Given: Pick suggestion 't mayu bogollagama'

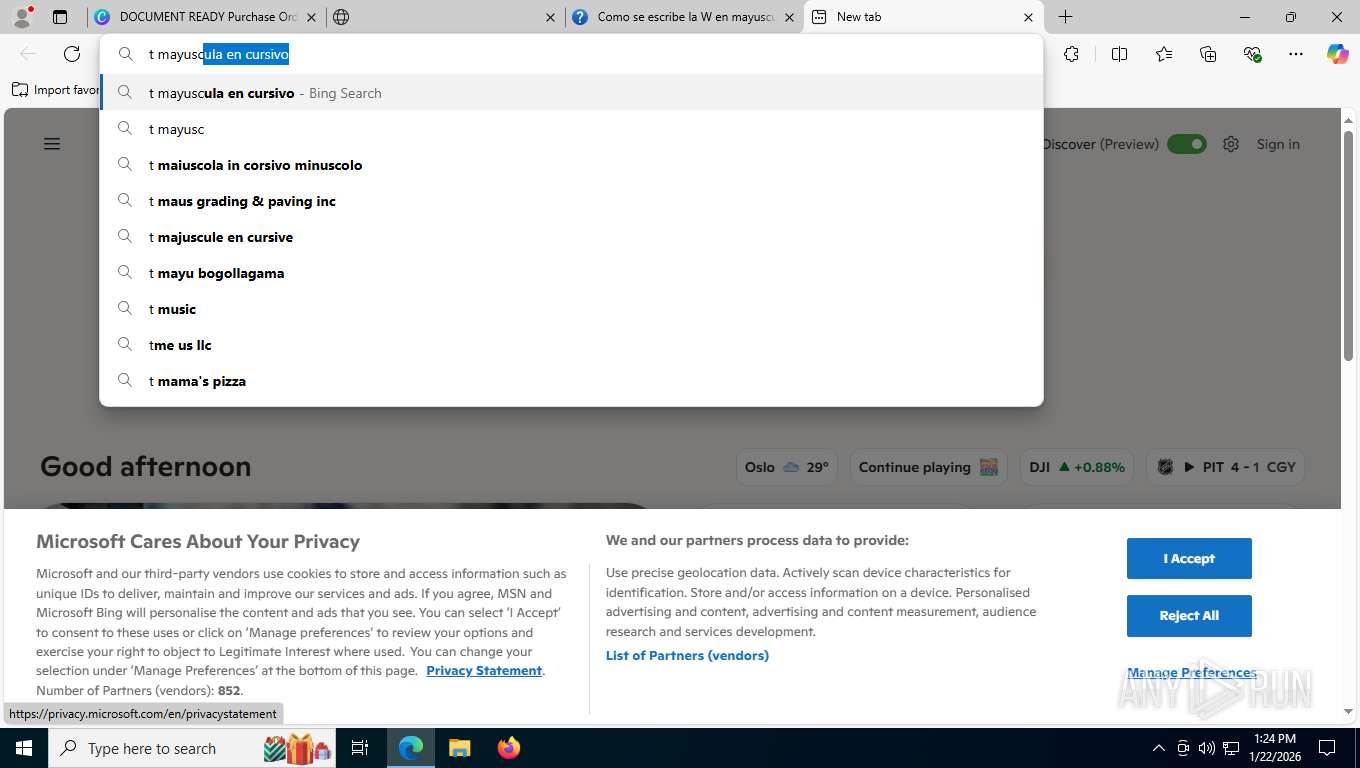Looking at the screenshot, I should coord(571,273).
